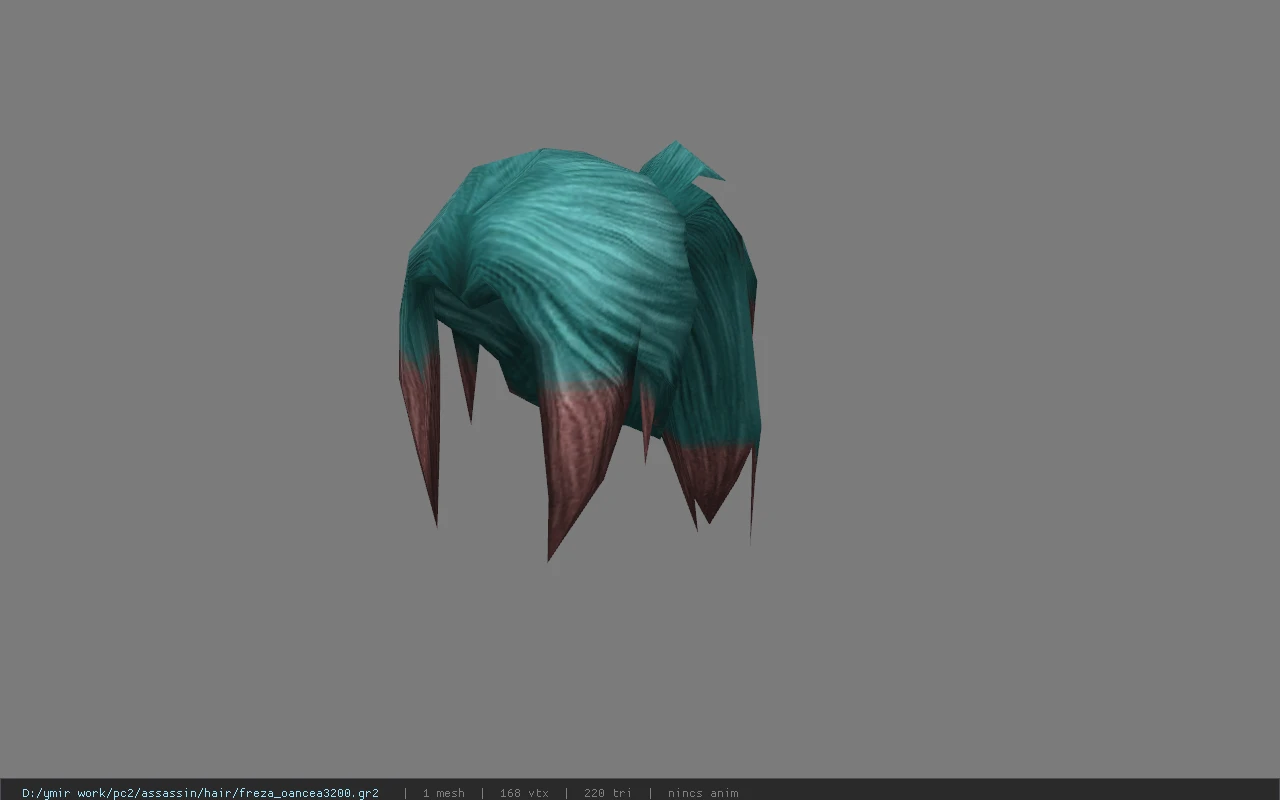This screenshot has width=1280, height=800.
Task: Click the teal hair 3D model in viewport
Action: click(x=578, y=350)
